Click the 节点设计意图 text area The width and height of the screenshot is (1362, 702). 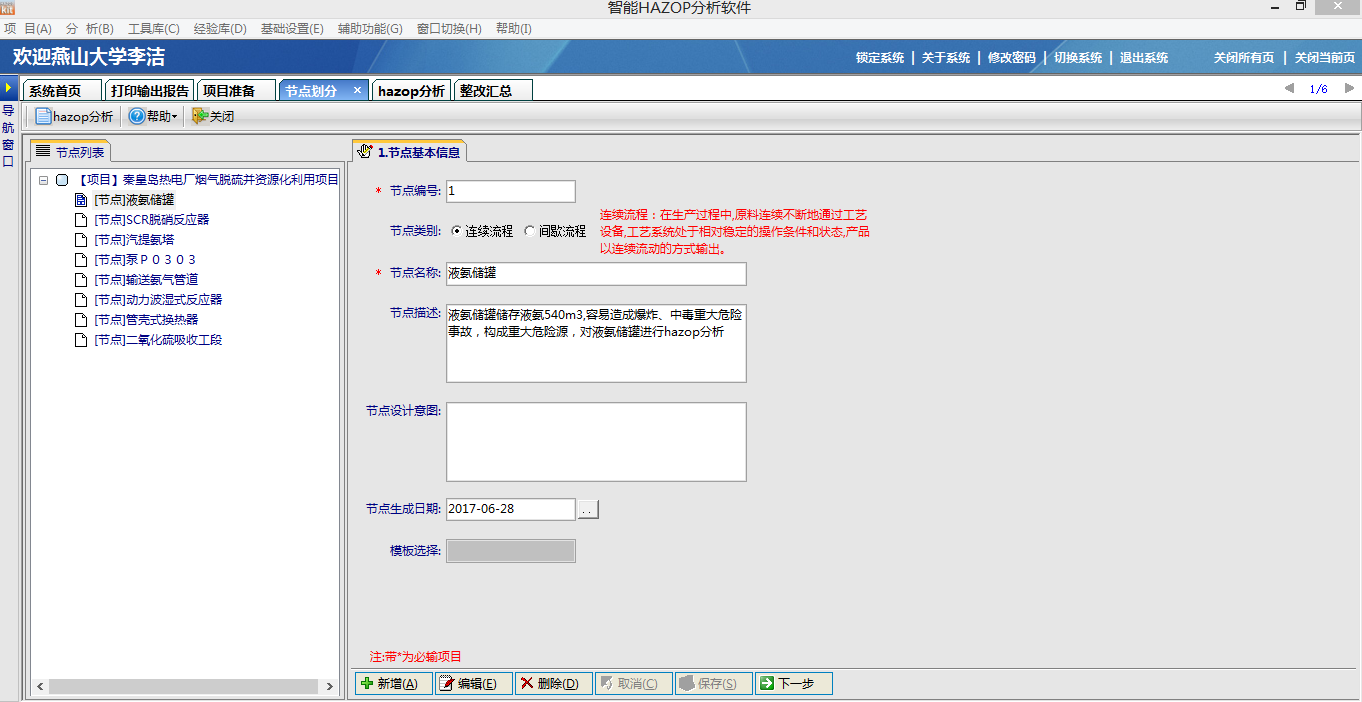[x=596, y=442]
